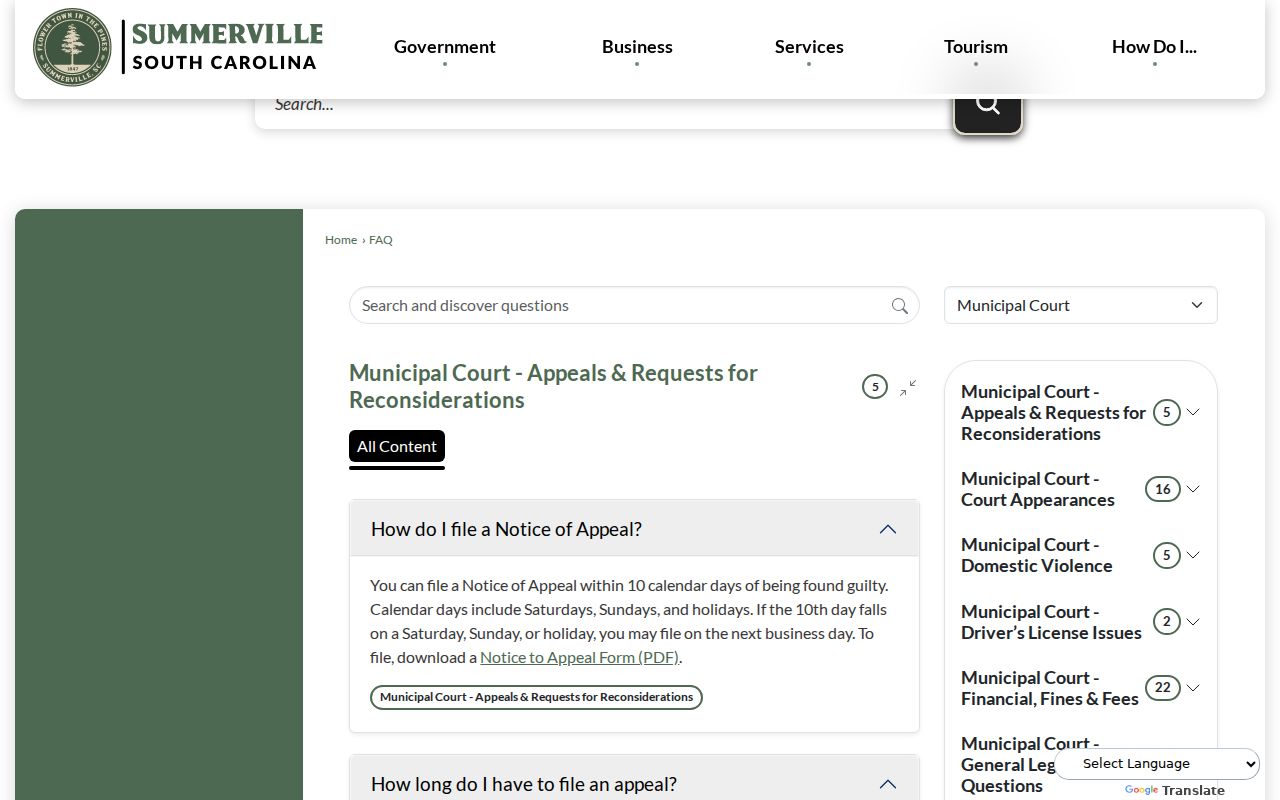Click the FAQ search magnifier icon
1280x800 pixels.
900,306
